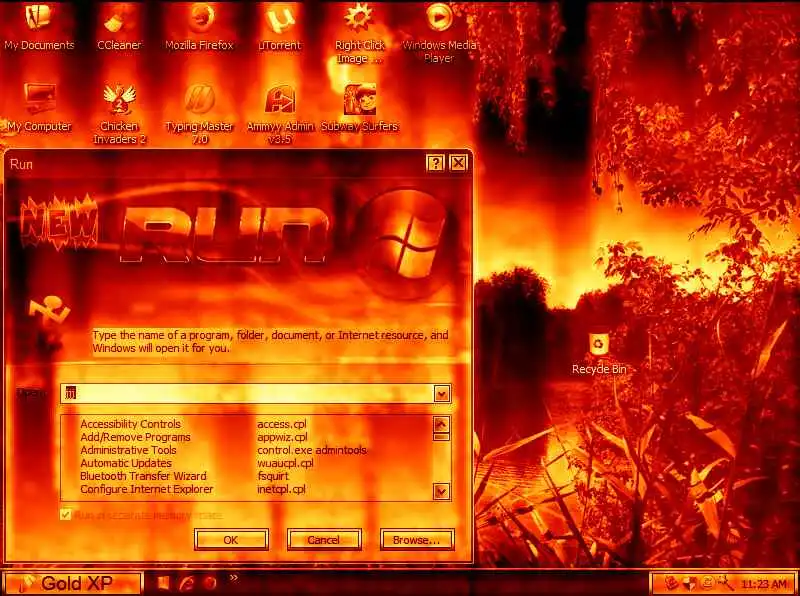Screen dimensions: 800x596
Task: Select the My Computer desktop icon
Action: [39, 108]
